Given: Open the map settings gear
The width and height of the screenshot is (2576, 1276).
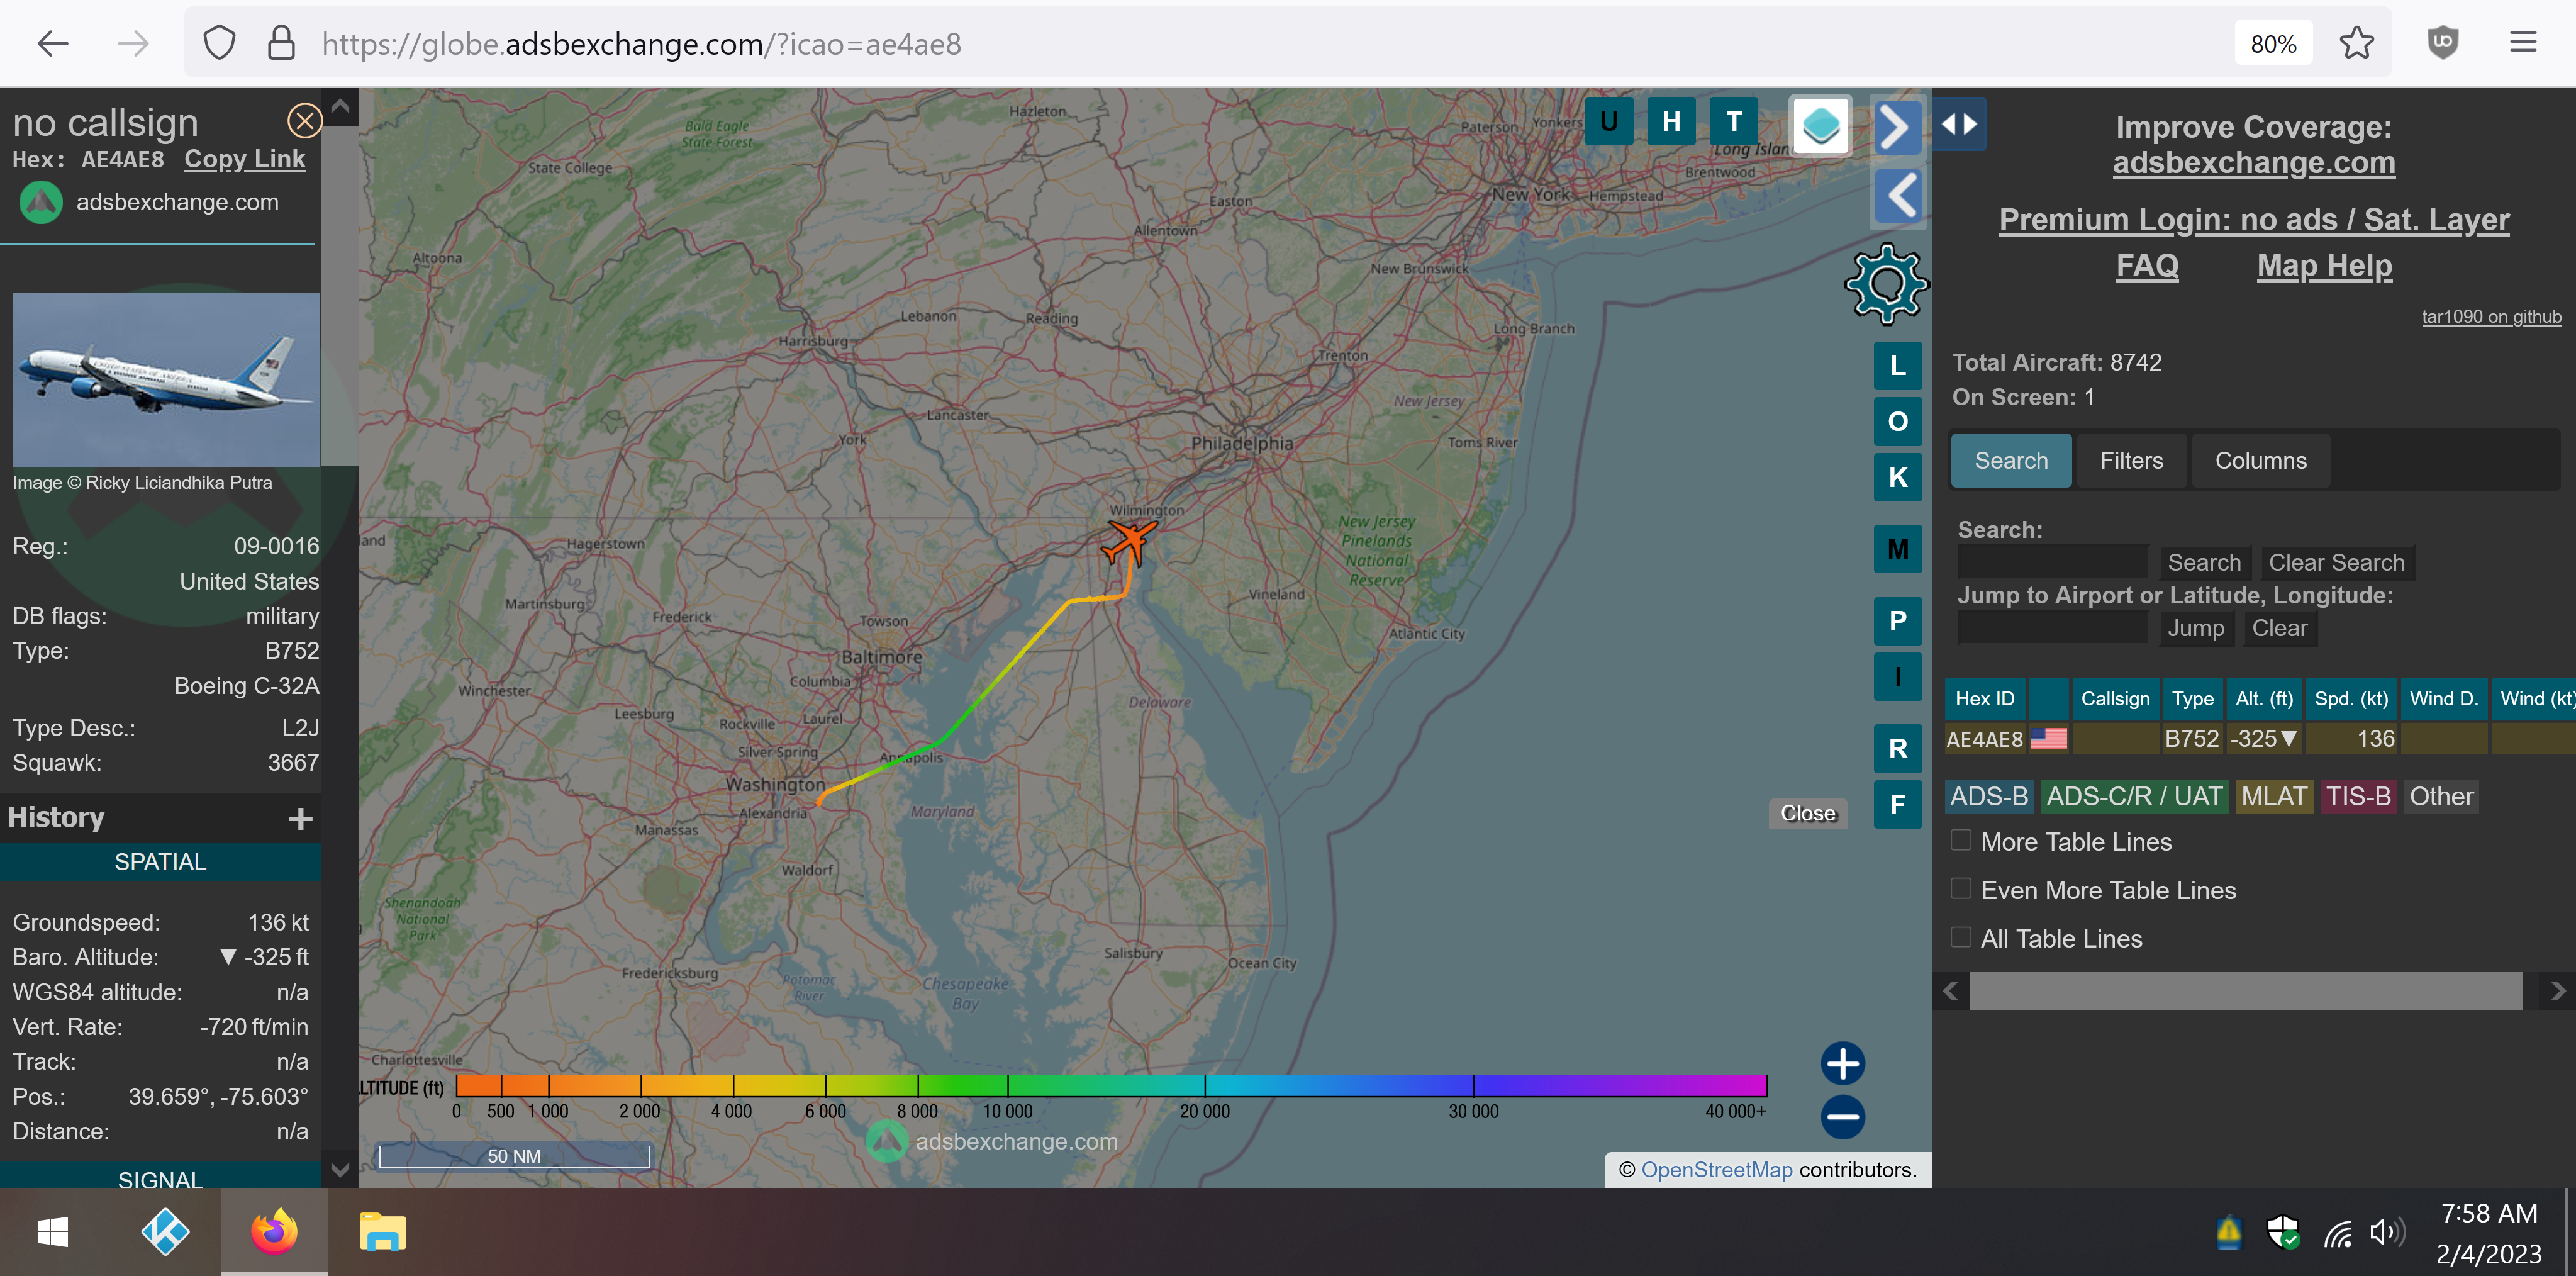Looking at the screenshot, I should 1886,284.
